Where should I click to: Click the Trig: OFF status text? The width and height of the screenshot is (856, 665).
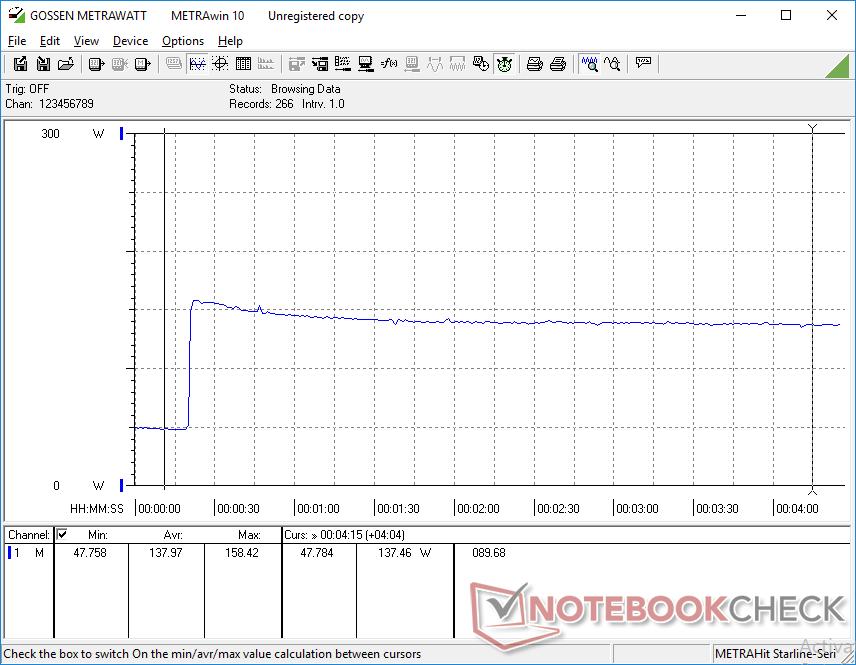[x=27, y=88]
